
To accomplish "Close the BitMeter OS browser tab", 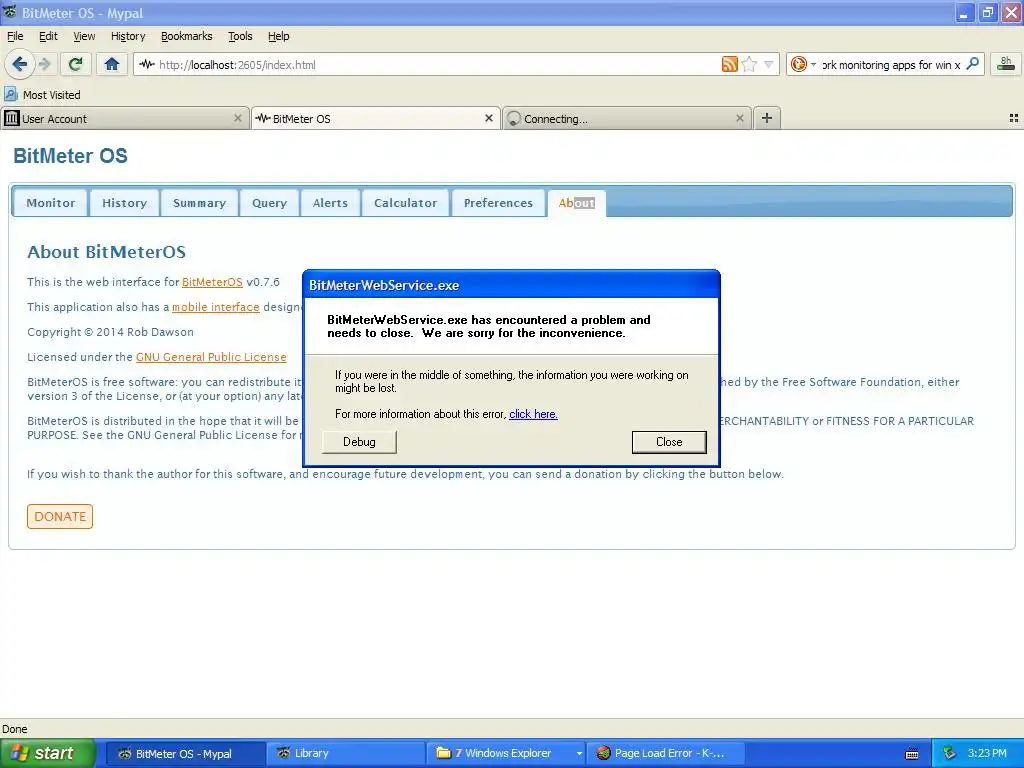I will [488, 118].
